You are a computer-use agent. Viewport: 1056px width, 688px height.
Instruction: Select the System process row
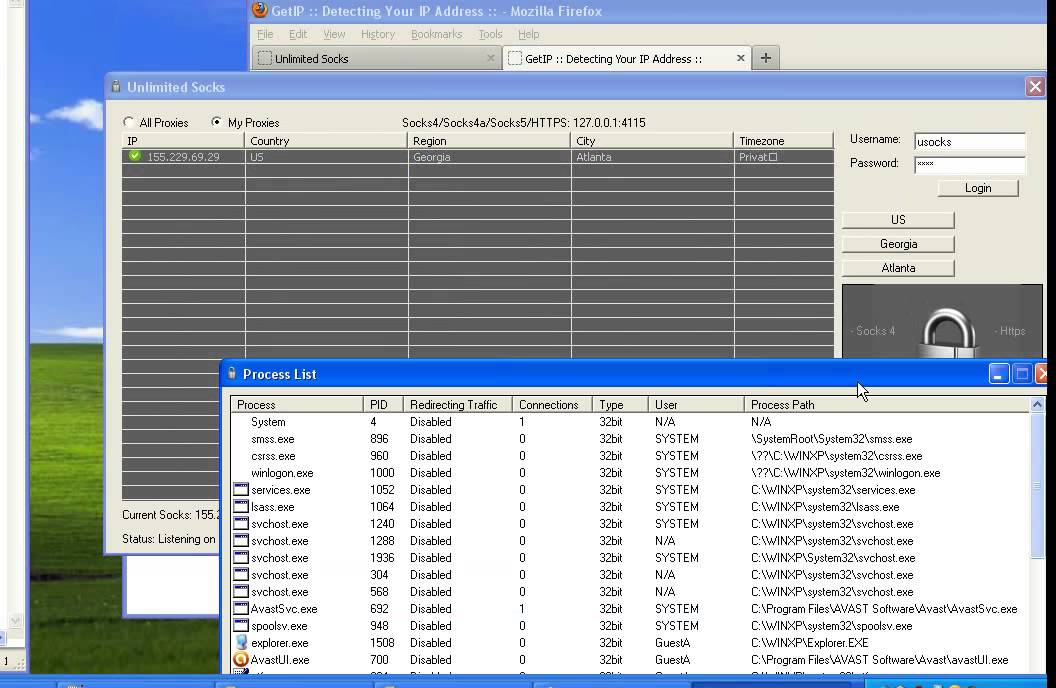pyautogui.click(x=630, y=422)
